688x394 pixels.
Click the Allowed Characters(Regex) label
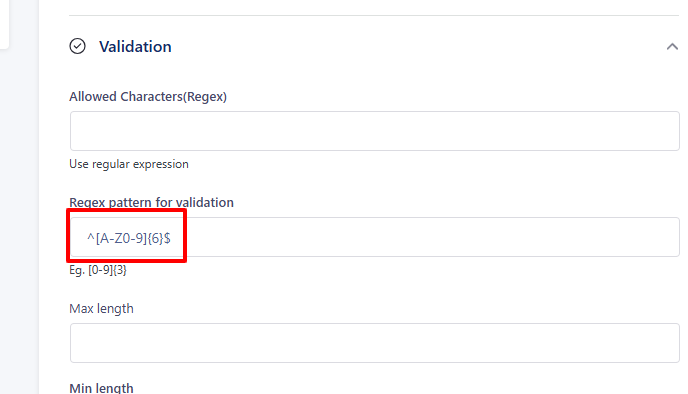click(148, 97)
